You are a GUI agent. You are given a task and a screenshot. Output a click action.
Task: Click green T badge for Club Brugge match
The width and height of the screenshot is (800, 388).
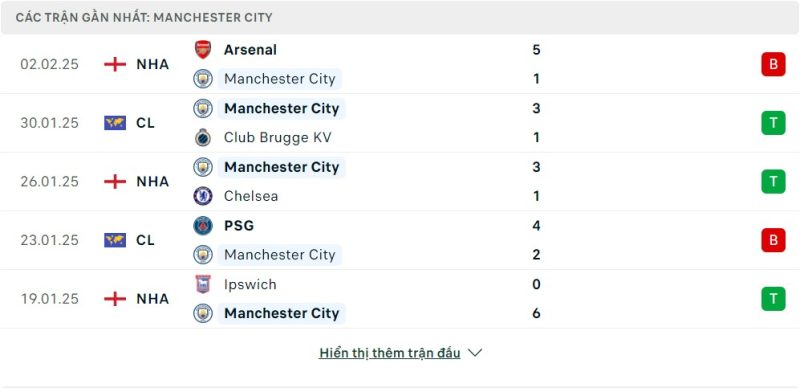coord(773,123)
